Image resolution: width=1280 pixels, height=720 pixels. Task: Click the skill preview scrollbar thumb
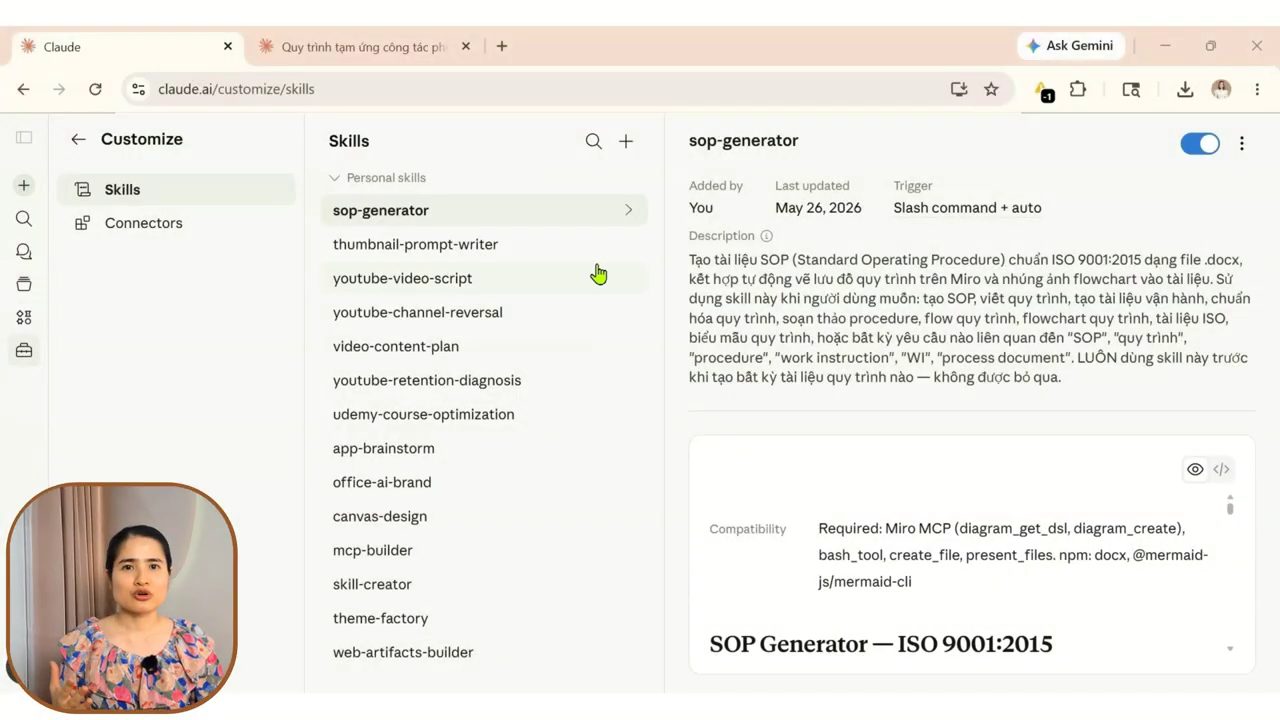coord(1230,507)
